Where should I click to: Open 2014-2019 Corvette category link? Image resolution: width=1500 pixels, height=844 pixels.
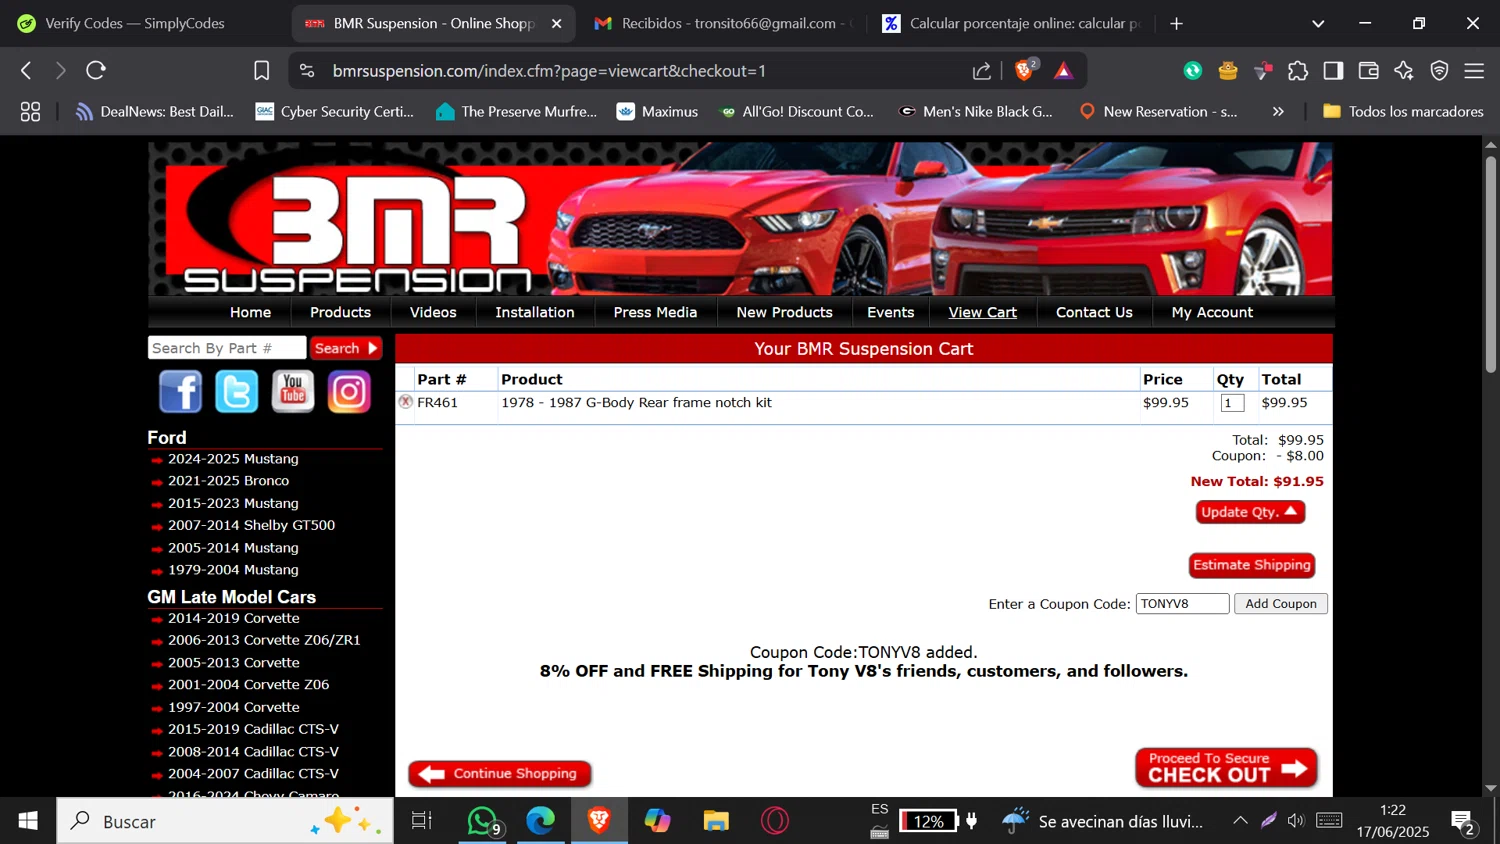coord(233,618)
